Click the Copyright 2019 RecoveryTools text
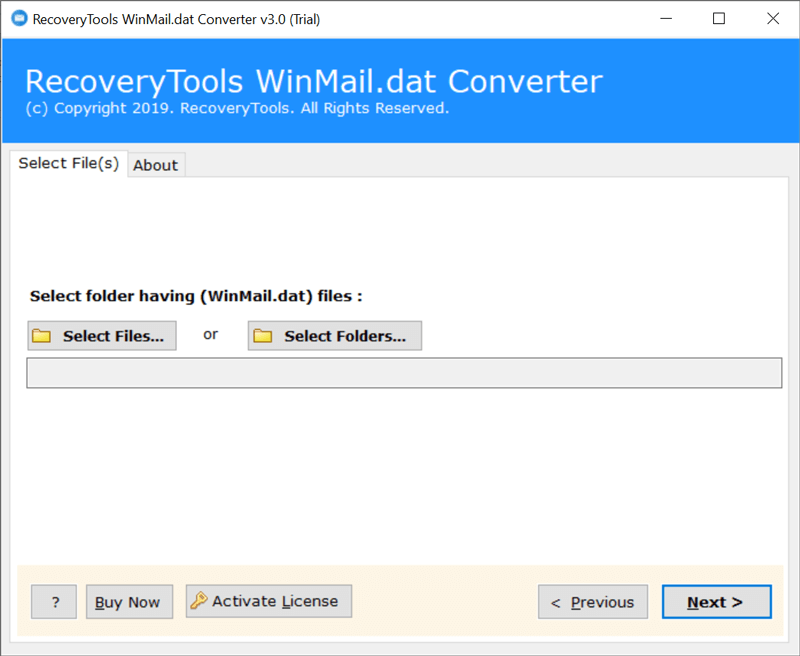The width and height of the screenshot is (800, 656). pos(237,109)
